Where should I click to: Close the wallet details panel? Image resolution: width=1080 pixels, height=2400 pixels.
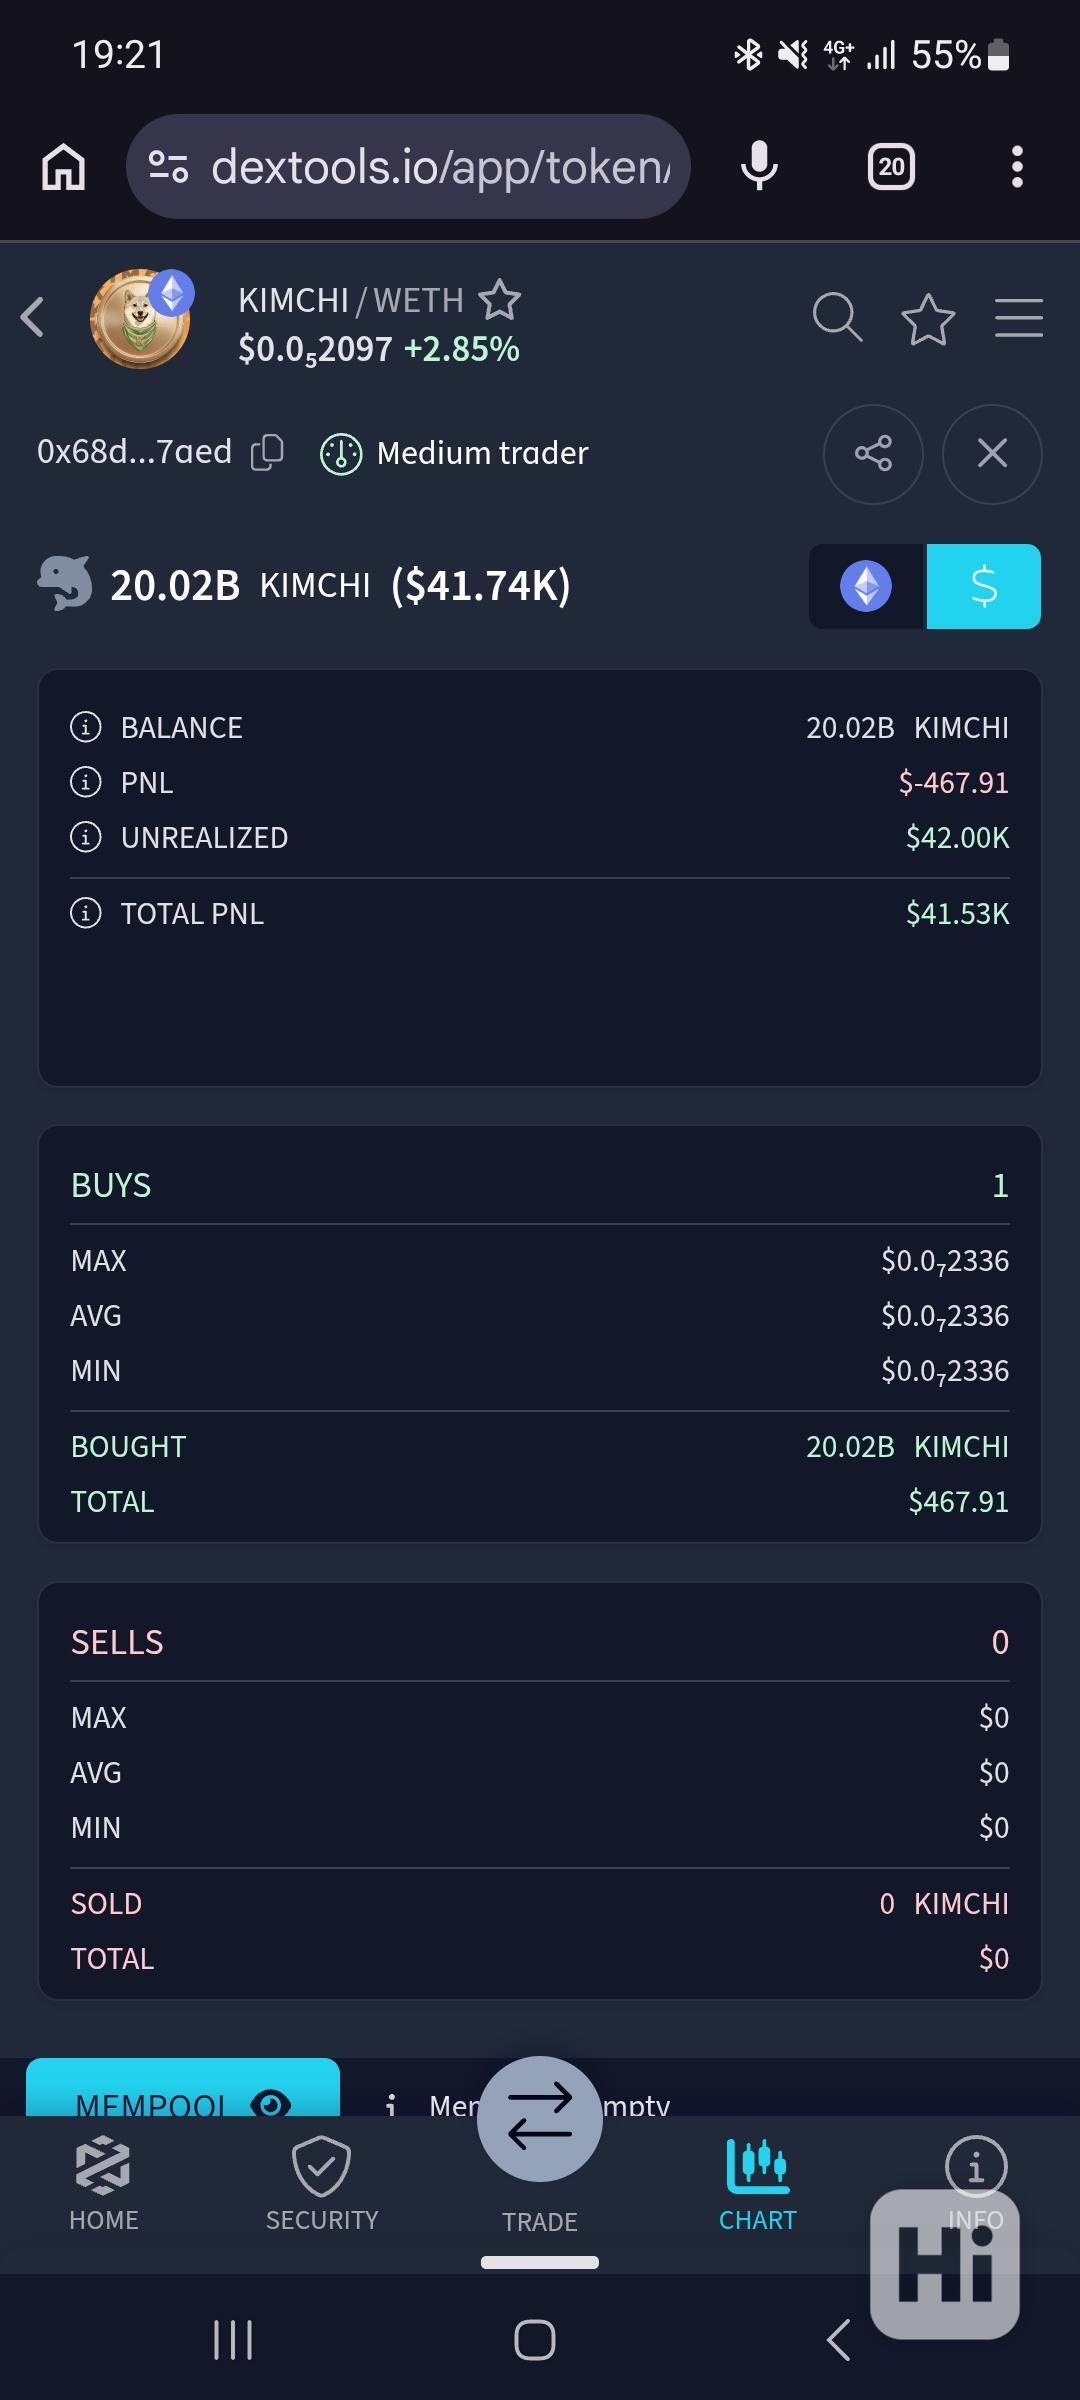[991, 454]
